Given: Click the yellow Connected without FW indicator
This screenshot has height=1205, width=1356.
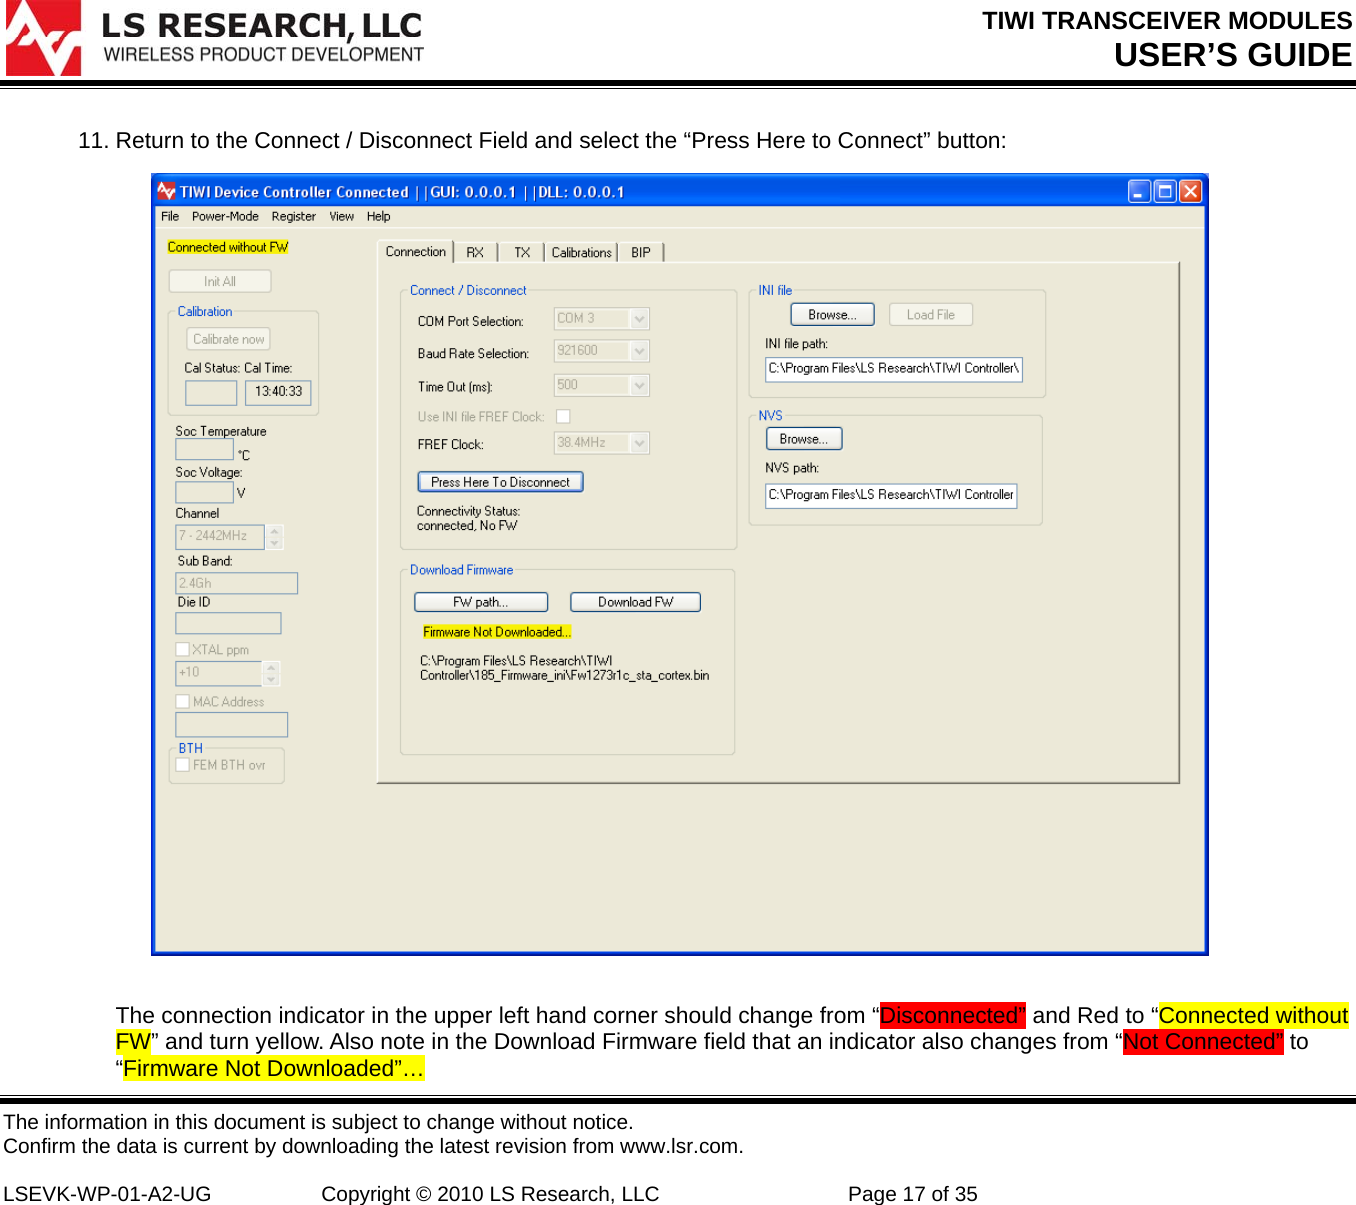Looking at the screenshot, I should tap(228, 247).
